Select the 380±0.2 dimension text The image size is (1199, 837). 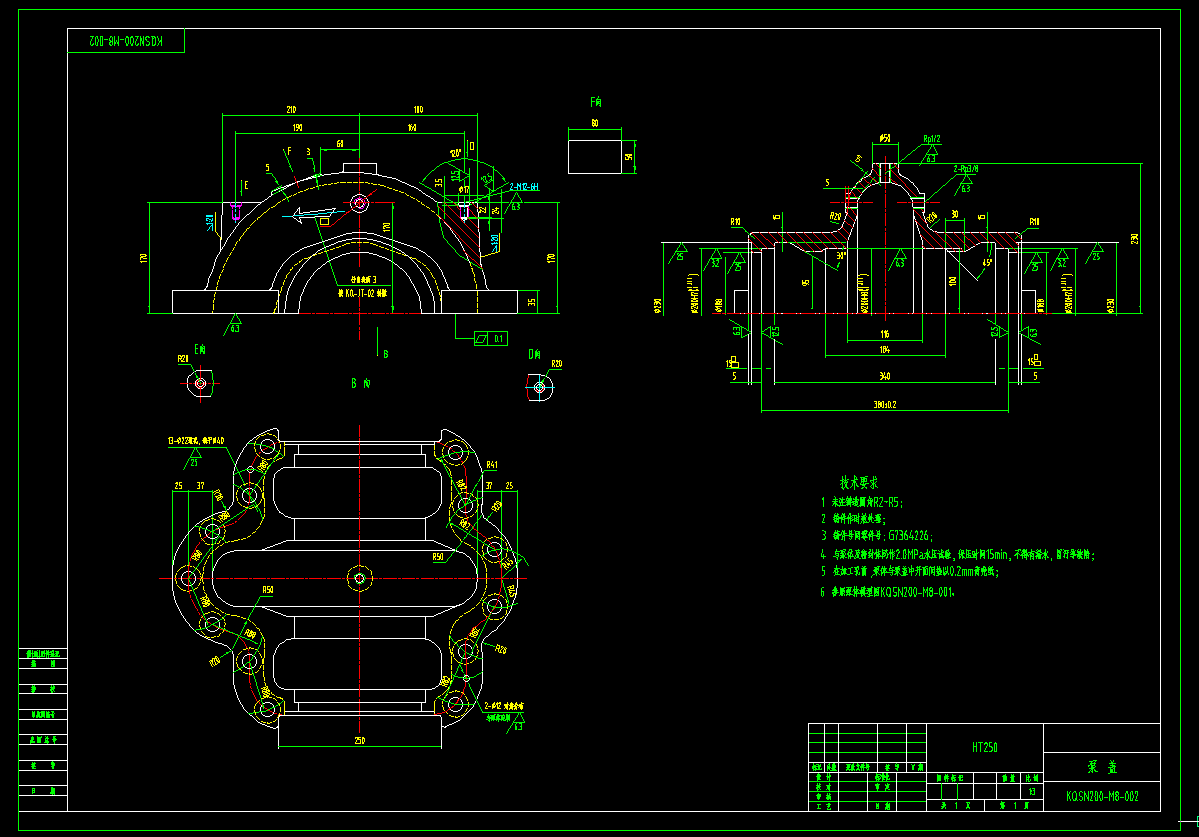click(x=885, y=404)
